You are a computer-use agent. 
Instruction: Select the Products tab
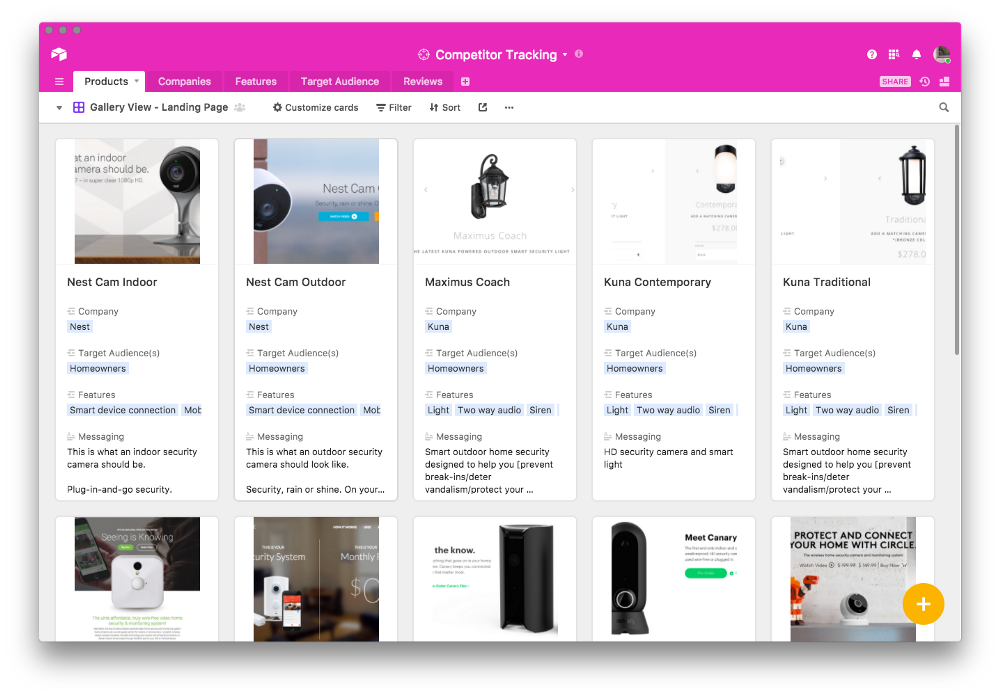point(106,82)
